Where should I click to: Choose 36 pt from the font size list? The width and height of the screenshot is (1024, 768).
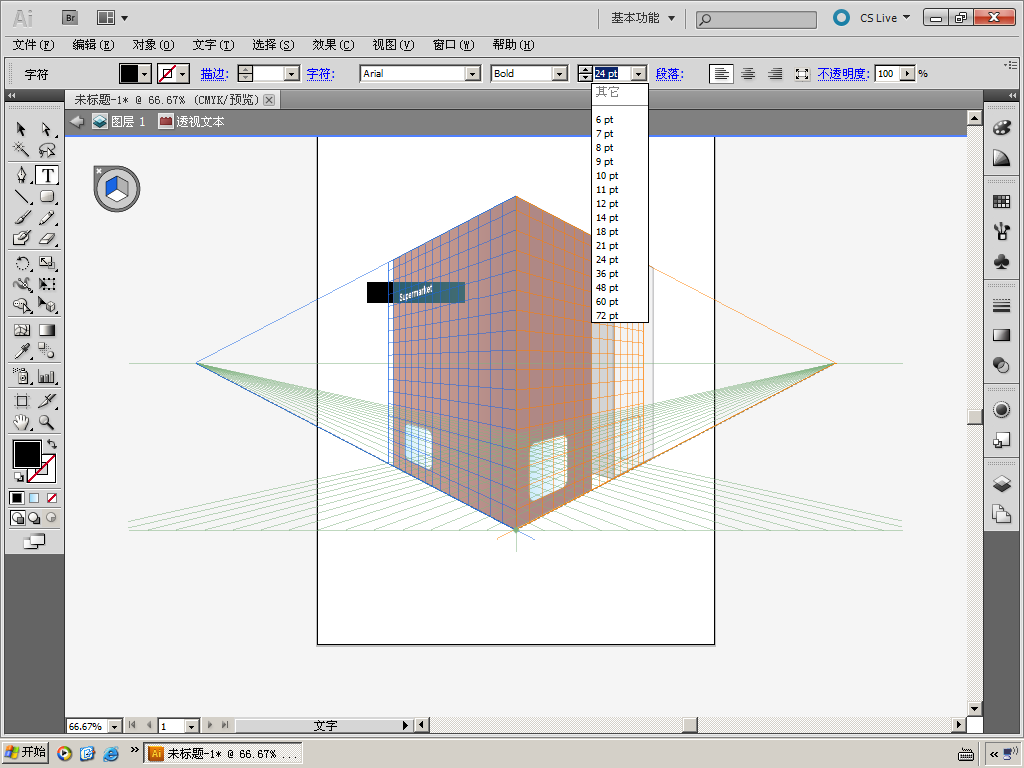tap(607, 274)
